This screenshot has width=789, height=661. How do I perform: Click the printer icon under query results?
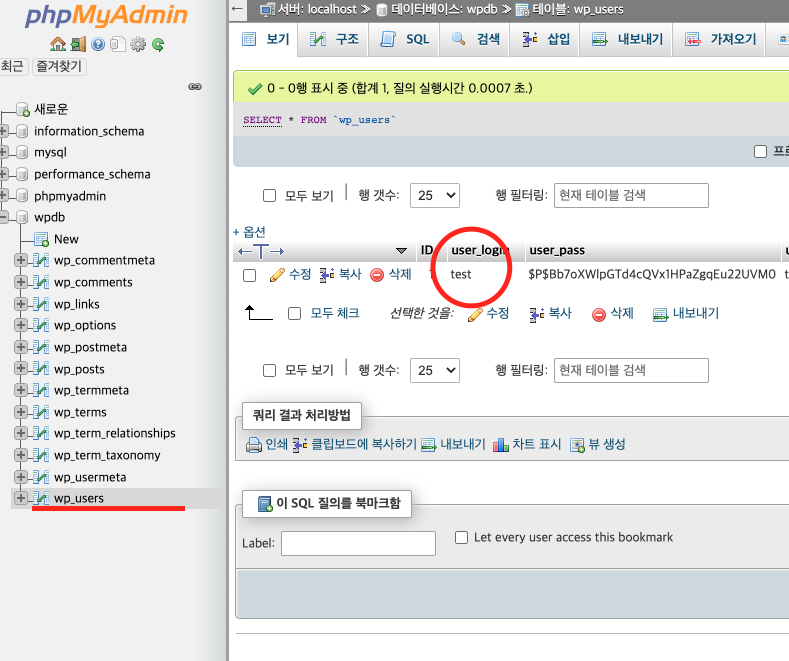tap(254, 445)
